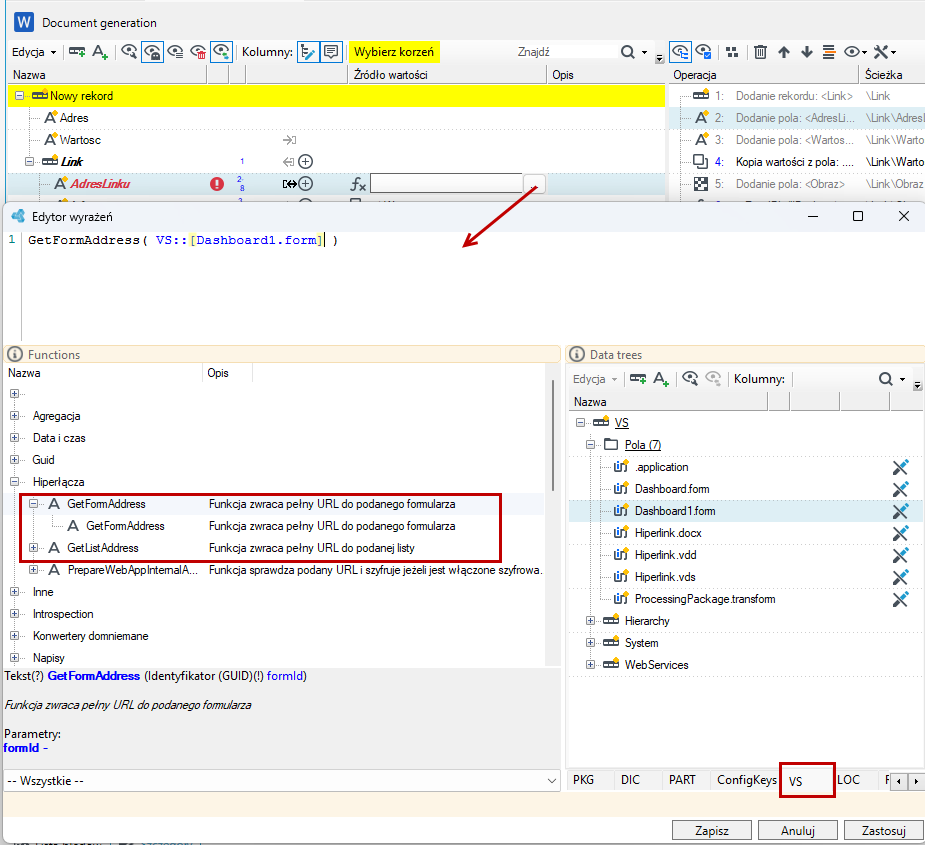Image resolution: width=925 pixels, height=845 pixels.
Task: Click the Zapisz button
Action: pyautogui.click(x=711, y=831)
